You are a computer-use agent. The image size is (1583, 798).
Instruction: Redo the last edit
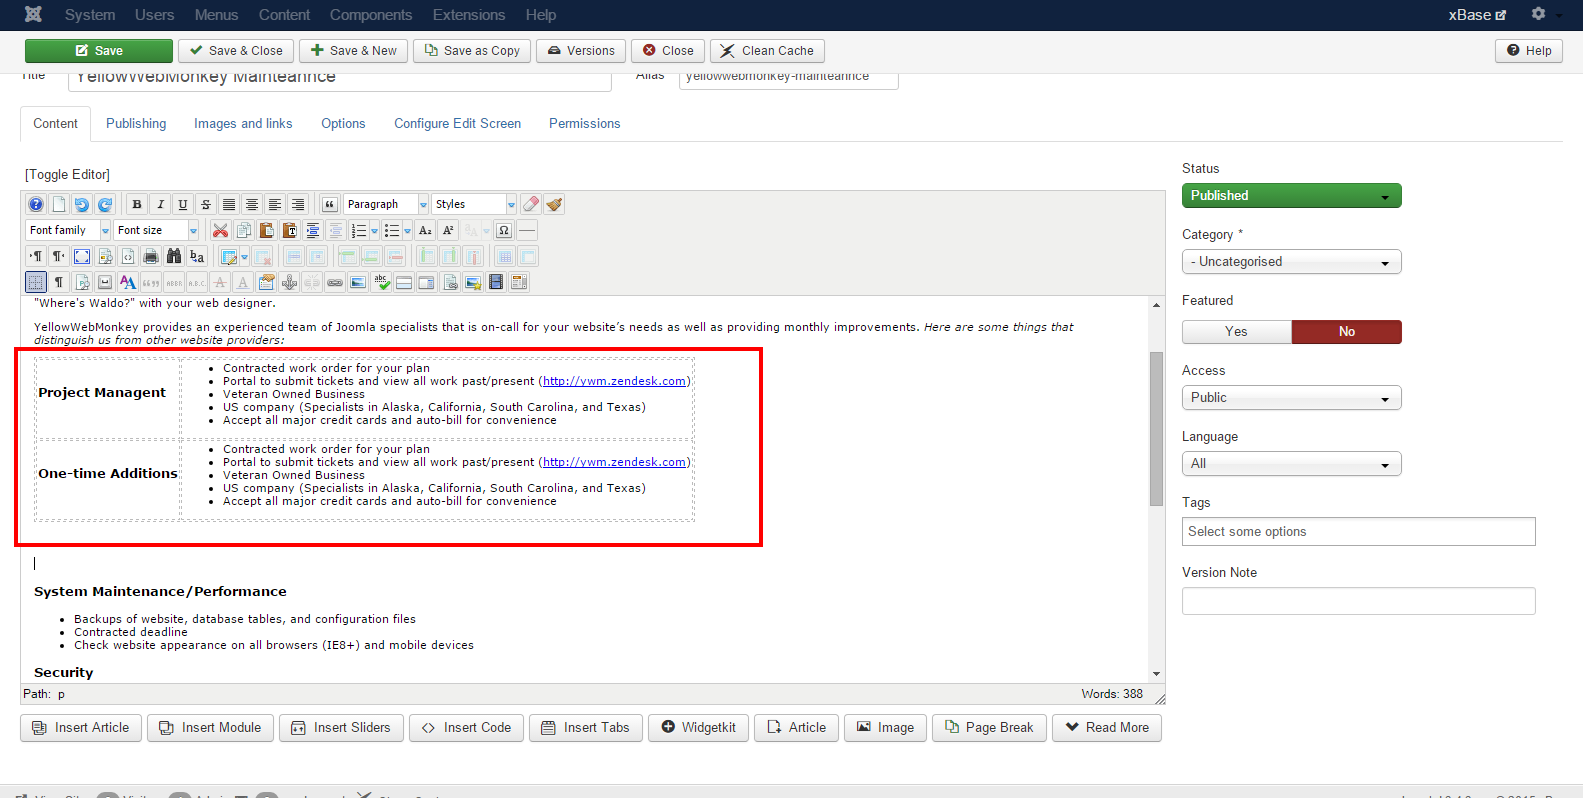coord(105,204)
